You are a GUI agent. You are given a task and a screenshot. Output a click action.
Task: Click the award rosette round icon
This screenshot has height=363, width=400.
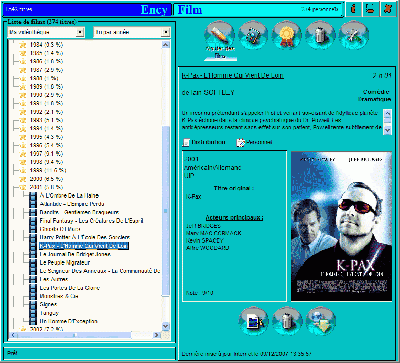287,35
